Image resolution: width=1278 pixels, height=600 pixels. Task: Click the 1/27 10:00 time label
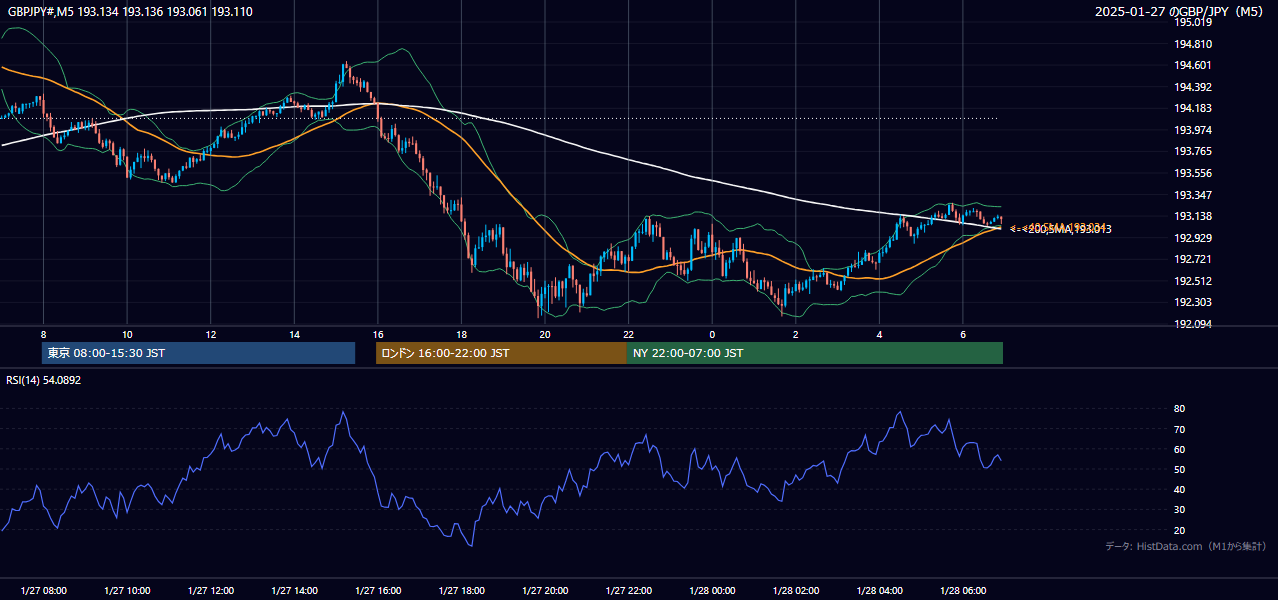pyautogui.click(x=127, y=591)
